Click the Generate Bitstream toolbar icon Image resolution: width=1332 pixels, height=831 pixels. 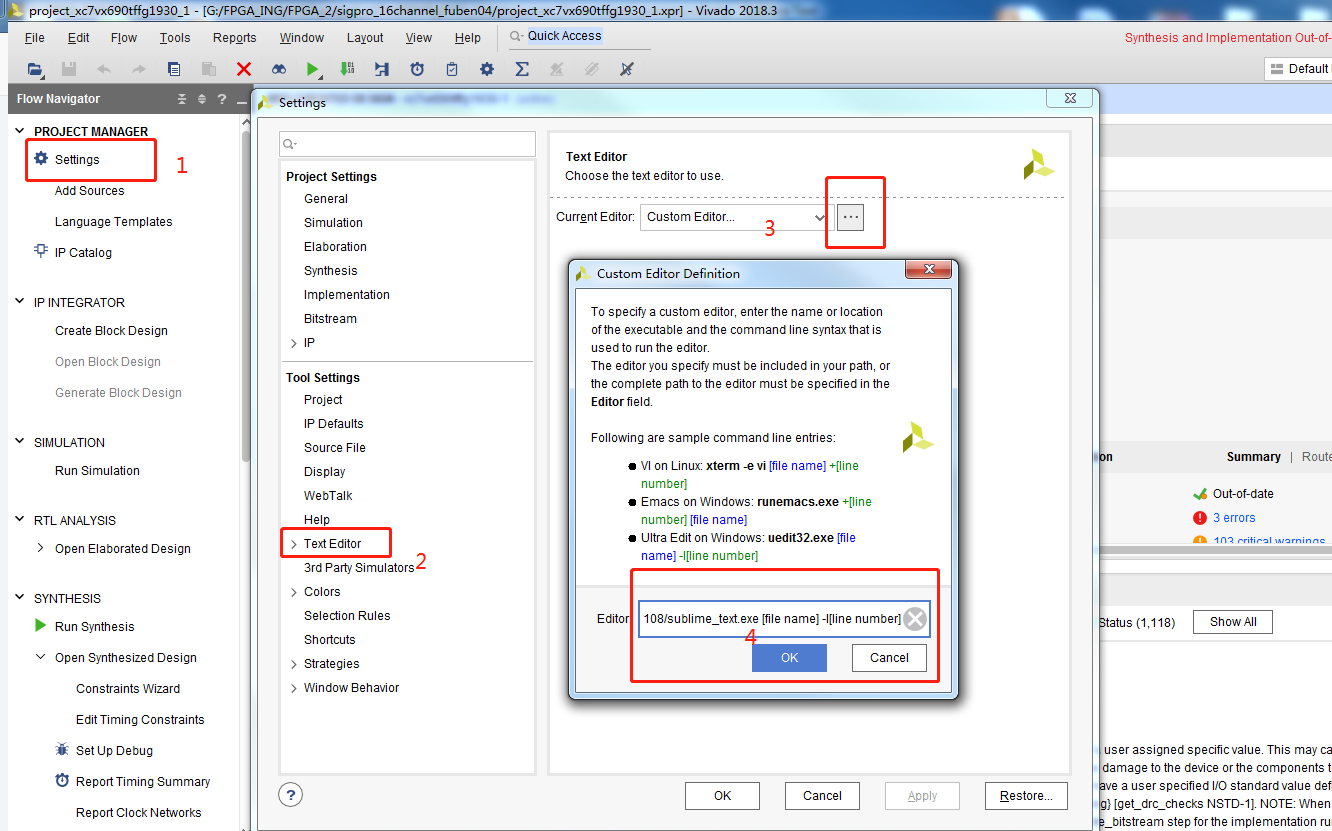coord(347,69)
